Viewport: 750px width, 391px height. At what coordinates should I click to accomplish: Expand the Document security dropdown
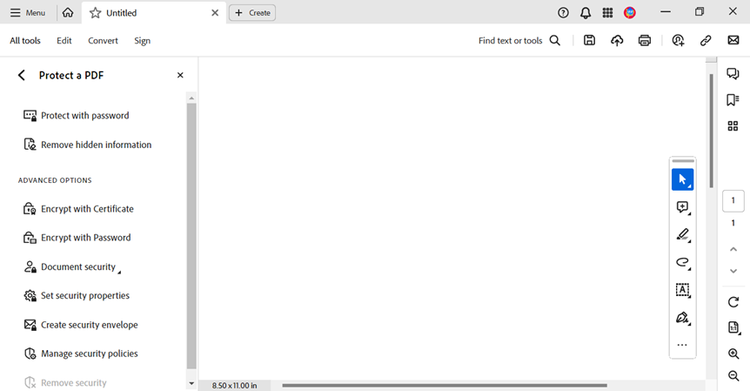72,267
